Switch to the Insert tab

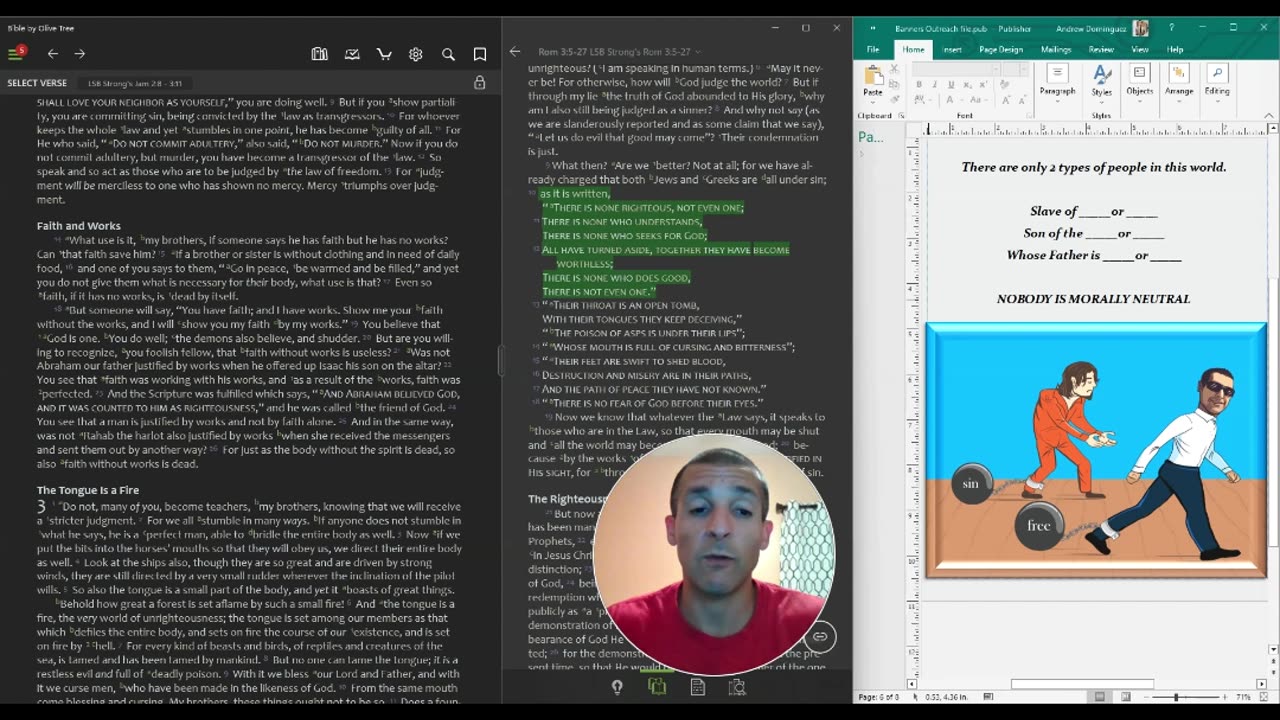(x=952, y=49)
